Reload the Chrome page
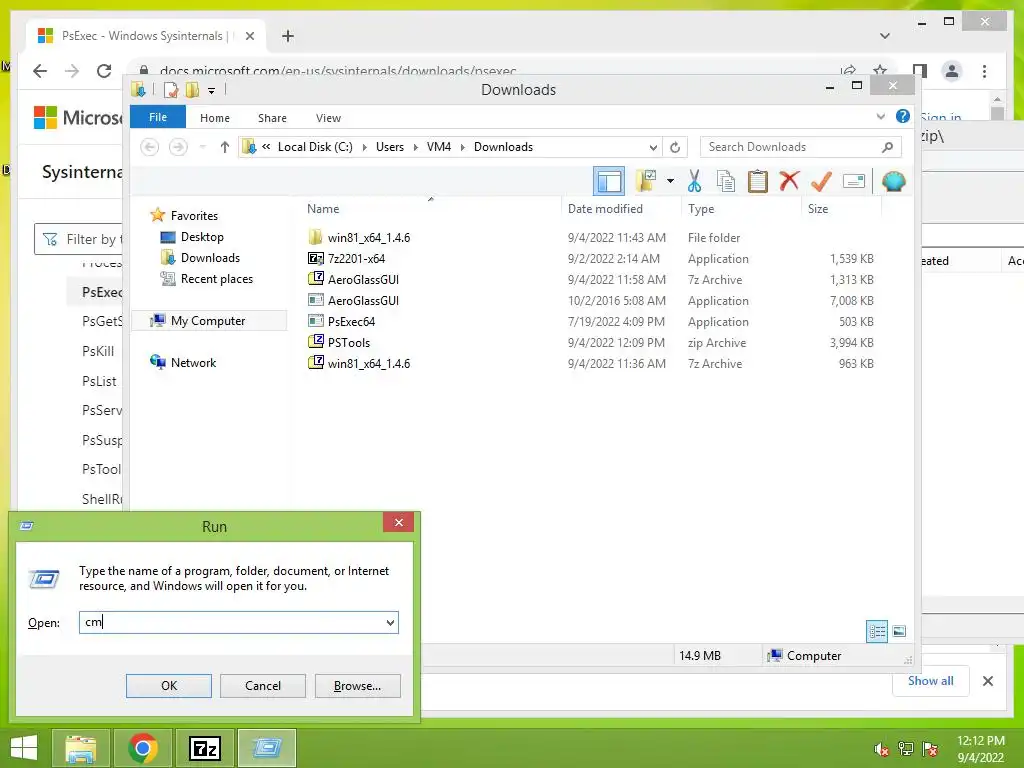1024x768 pixels. [104, 71]
